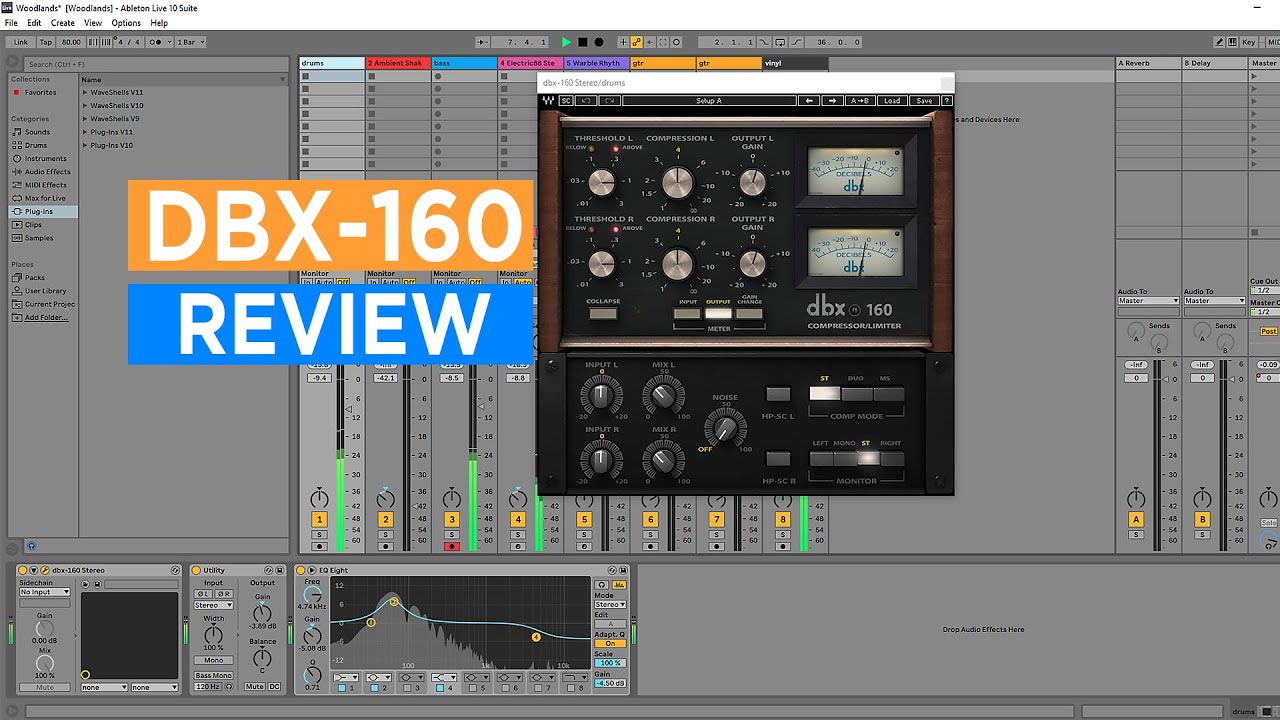The image size is (1280, 720).
Task: Toggle Utility Mono button
Action: 214,660
